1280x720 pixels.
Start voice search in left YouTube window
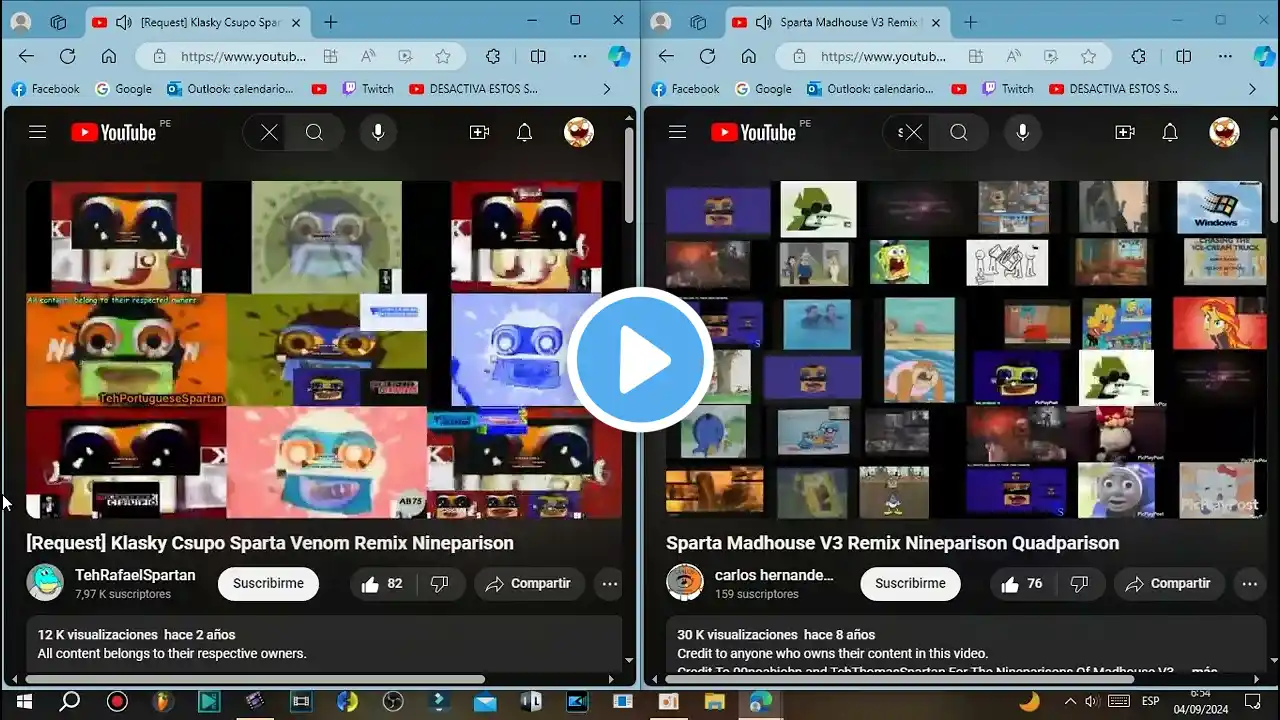378,132
